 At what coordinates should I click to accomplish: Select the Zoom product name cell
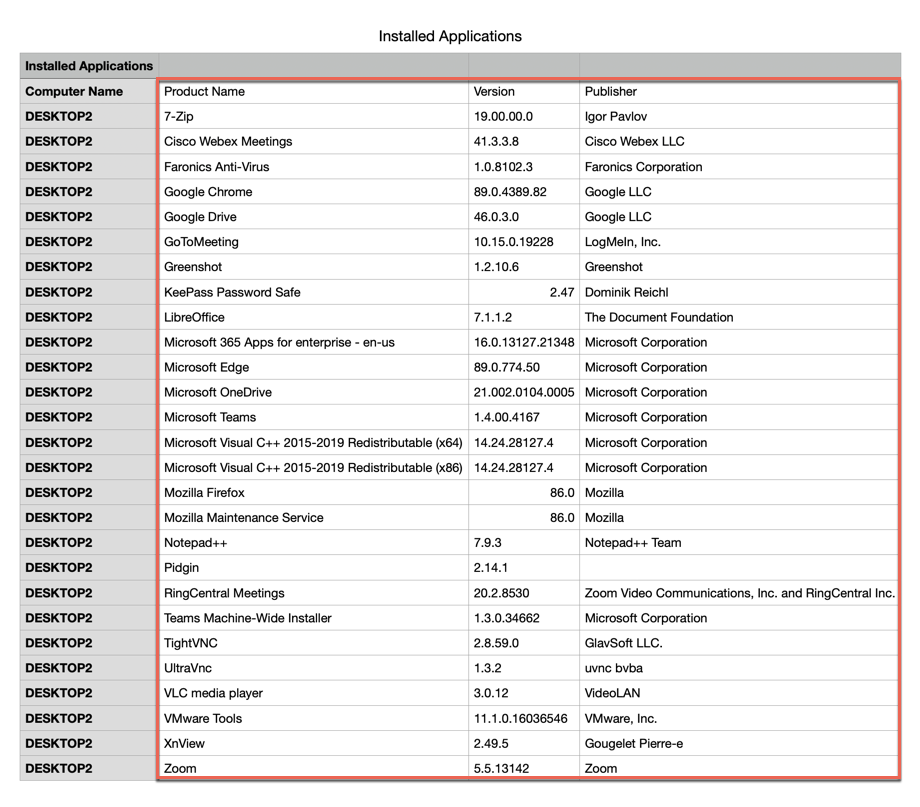point(313,768)
